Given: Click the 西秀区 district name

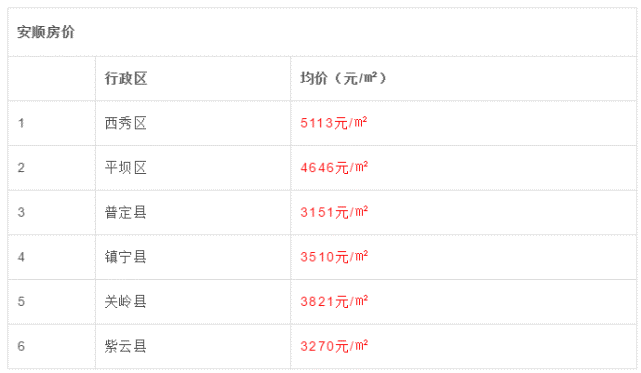Looking at the screenshot, I should [x=126, y=123].
